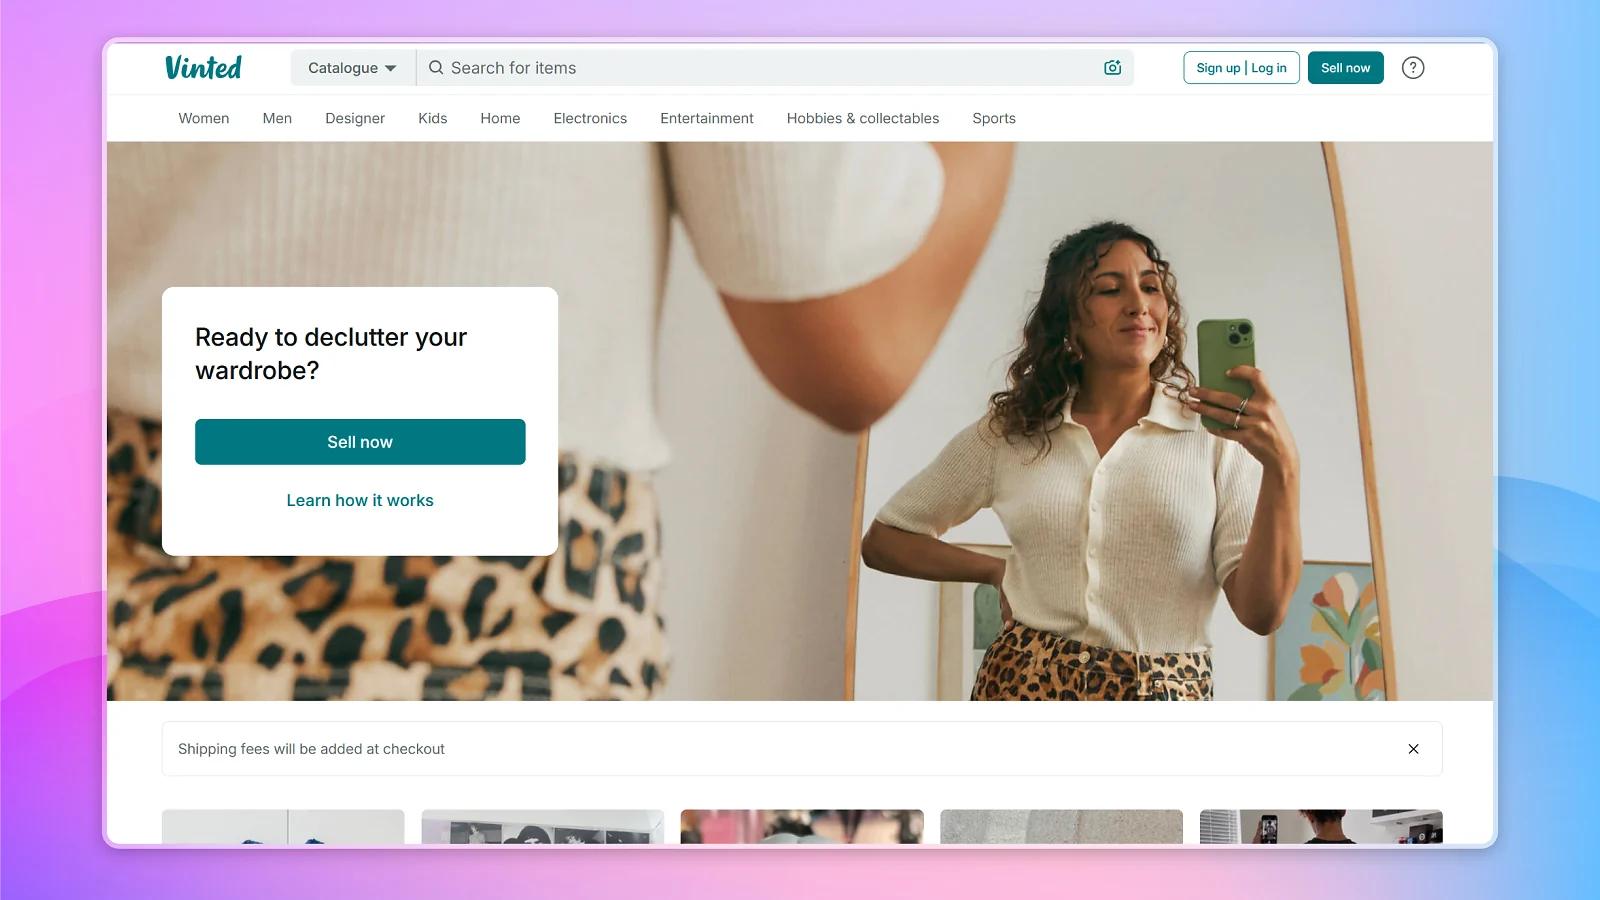This screenshot has height=900, width=1600.
Task: Click the Vinted logo
Action: click(203, 68)
